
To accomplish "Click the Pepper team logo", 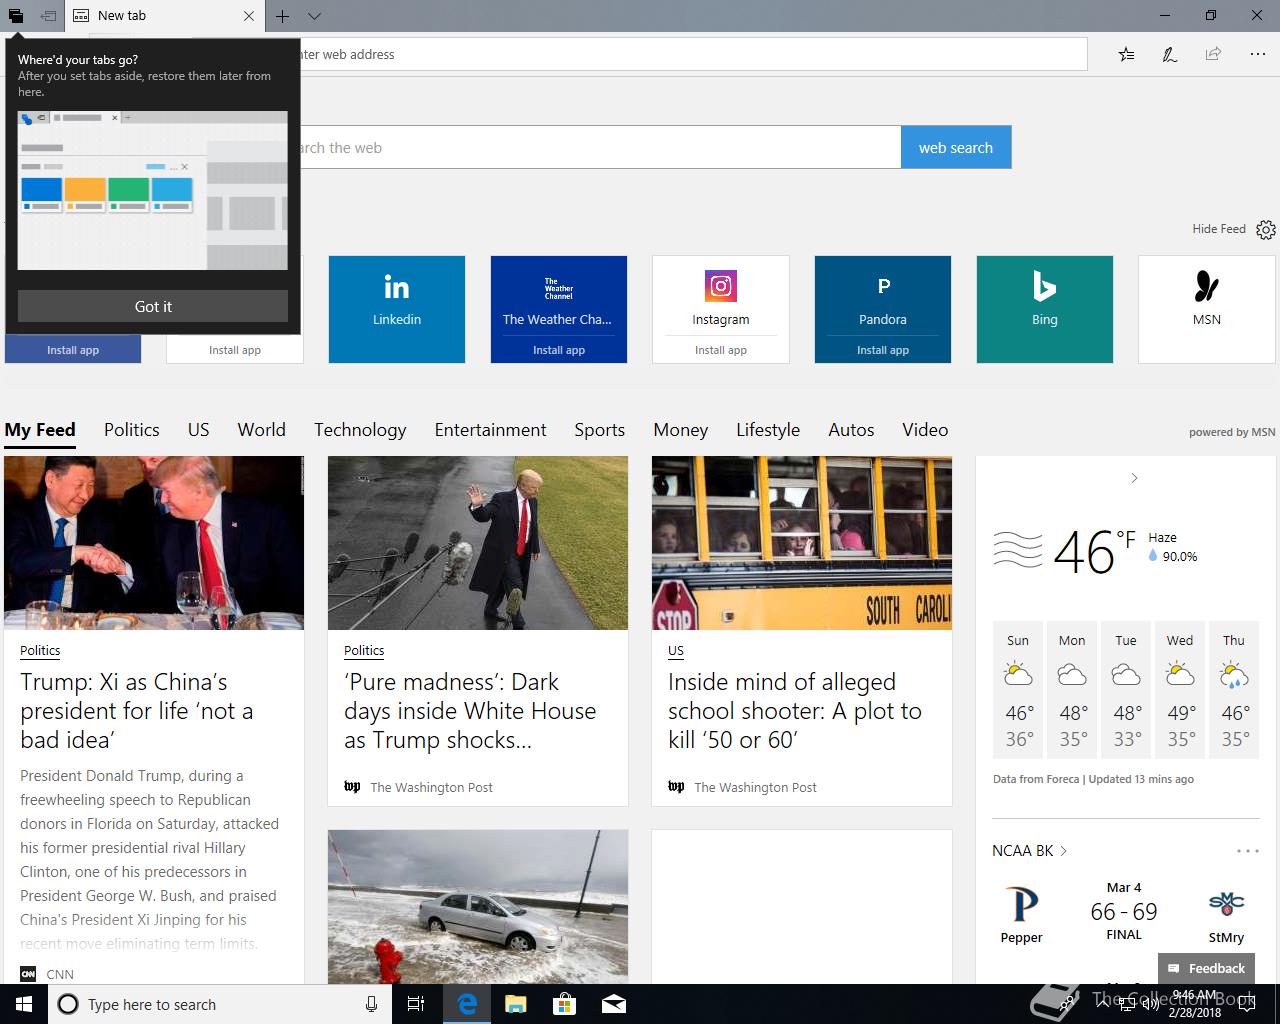I will pos(1021,904).
